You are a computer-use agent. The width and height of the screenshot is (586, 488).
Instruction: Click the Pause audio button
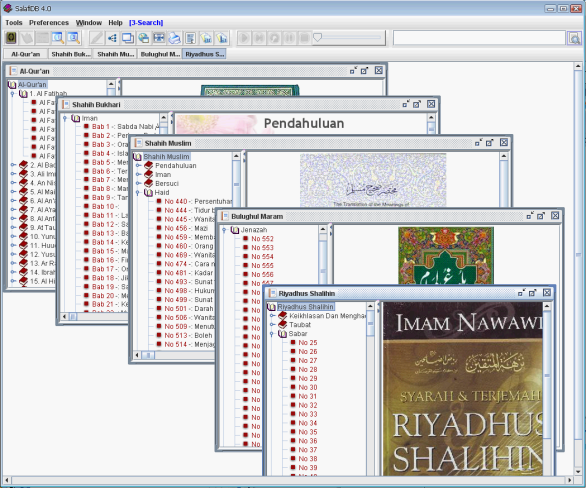point(289,38)
